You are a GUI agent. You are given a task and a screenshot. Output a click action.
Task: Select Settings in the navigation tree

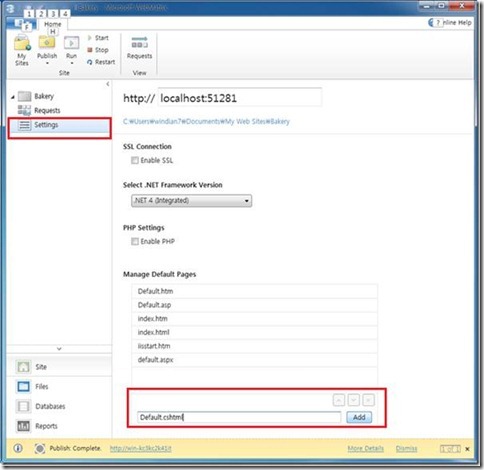click(59, 125)
